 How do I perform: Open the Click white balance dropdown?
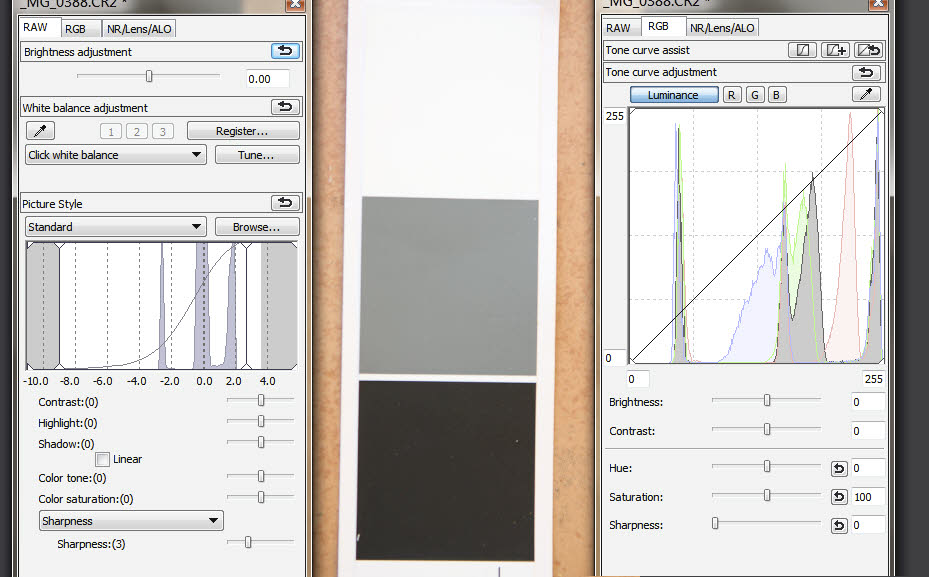(115, 155)
